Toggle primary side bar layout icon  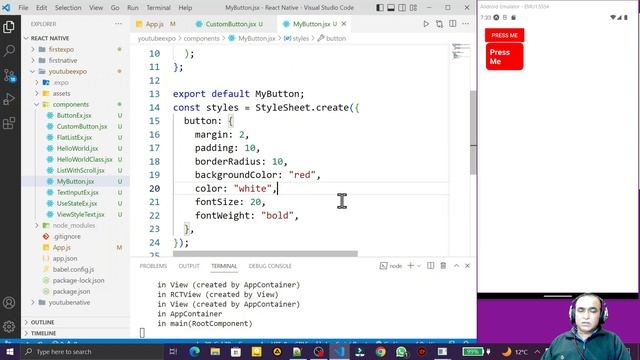380,8
